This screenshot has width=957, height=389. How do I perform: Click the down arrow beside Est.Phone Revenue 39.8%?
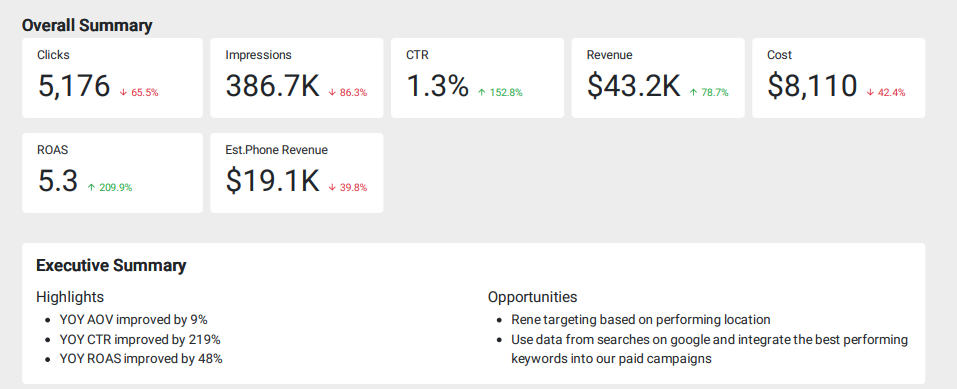(332, 187)
